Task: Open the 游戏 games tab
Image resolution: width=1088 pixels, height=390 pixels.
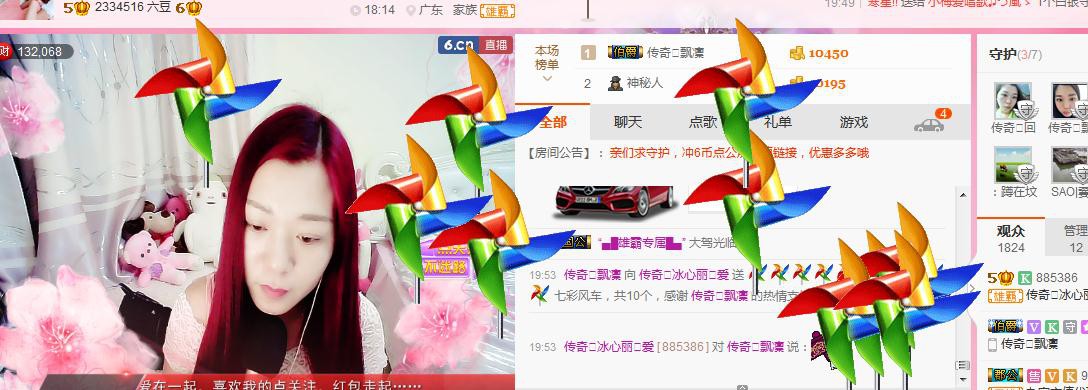Action: (853, 122)
